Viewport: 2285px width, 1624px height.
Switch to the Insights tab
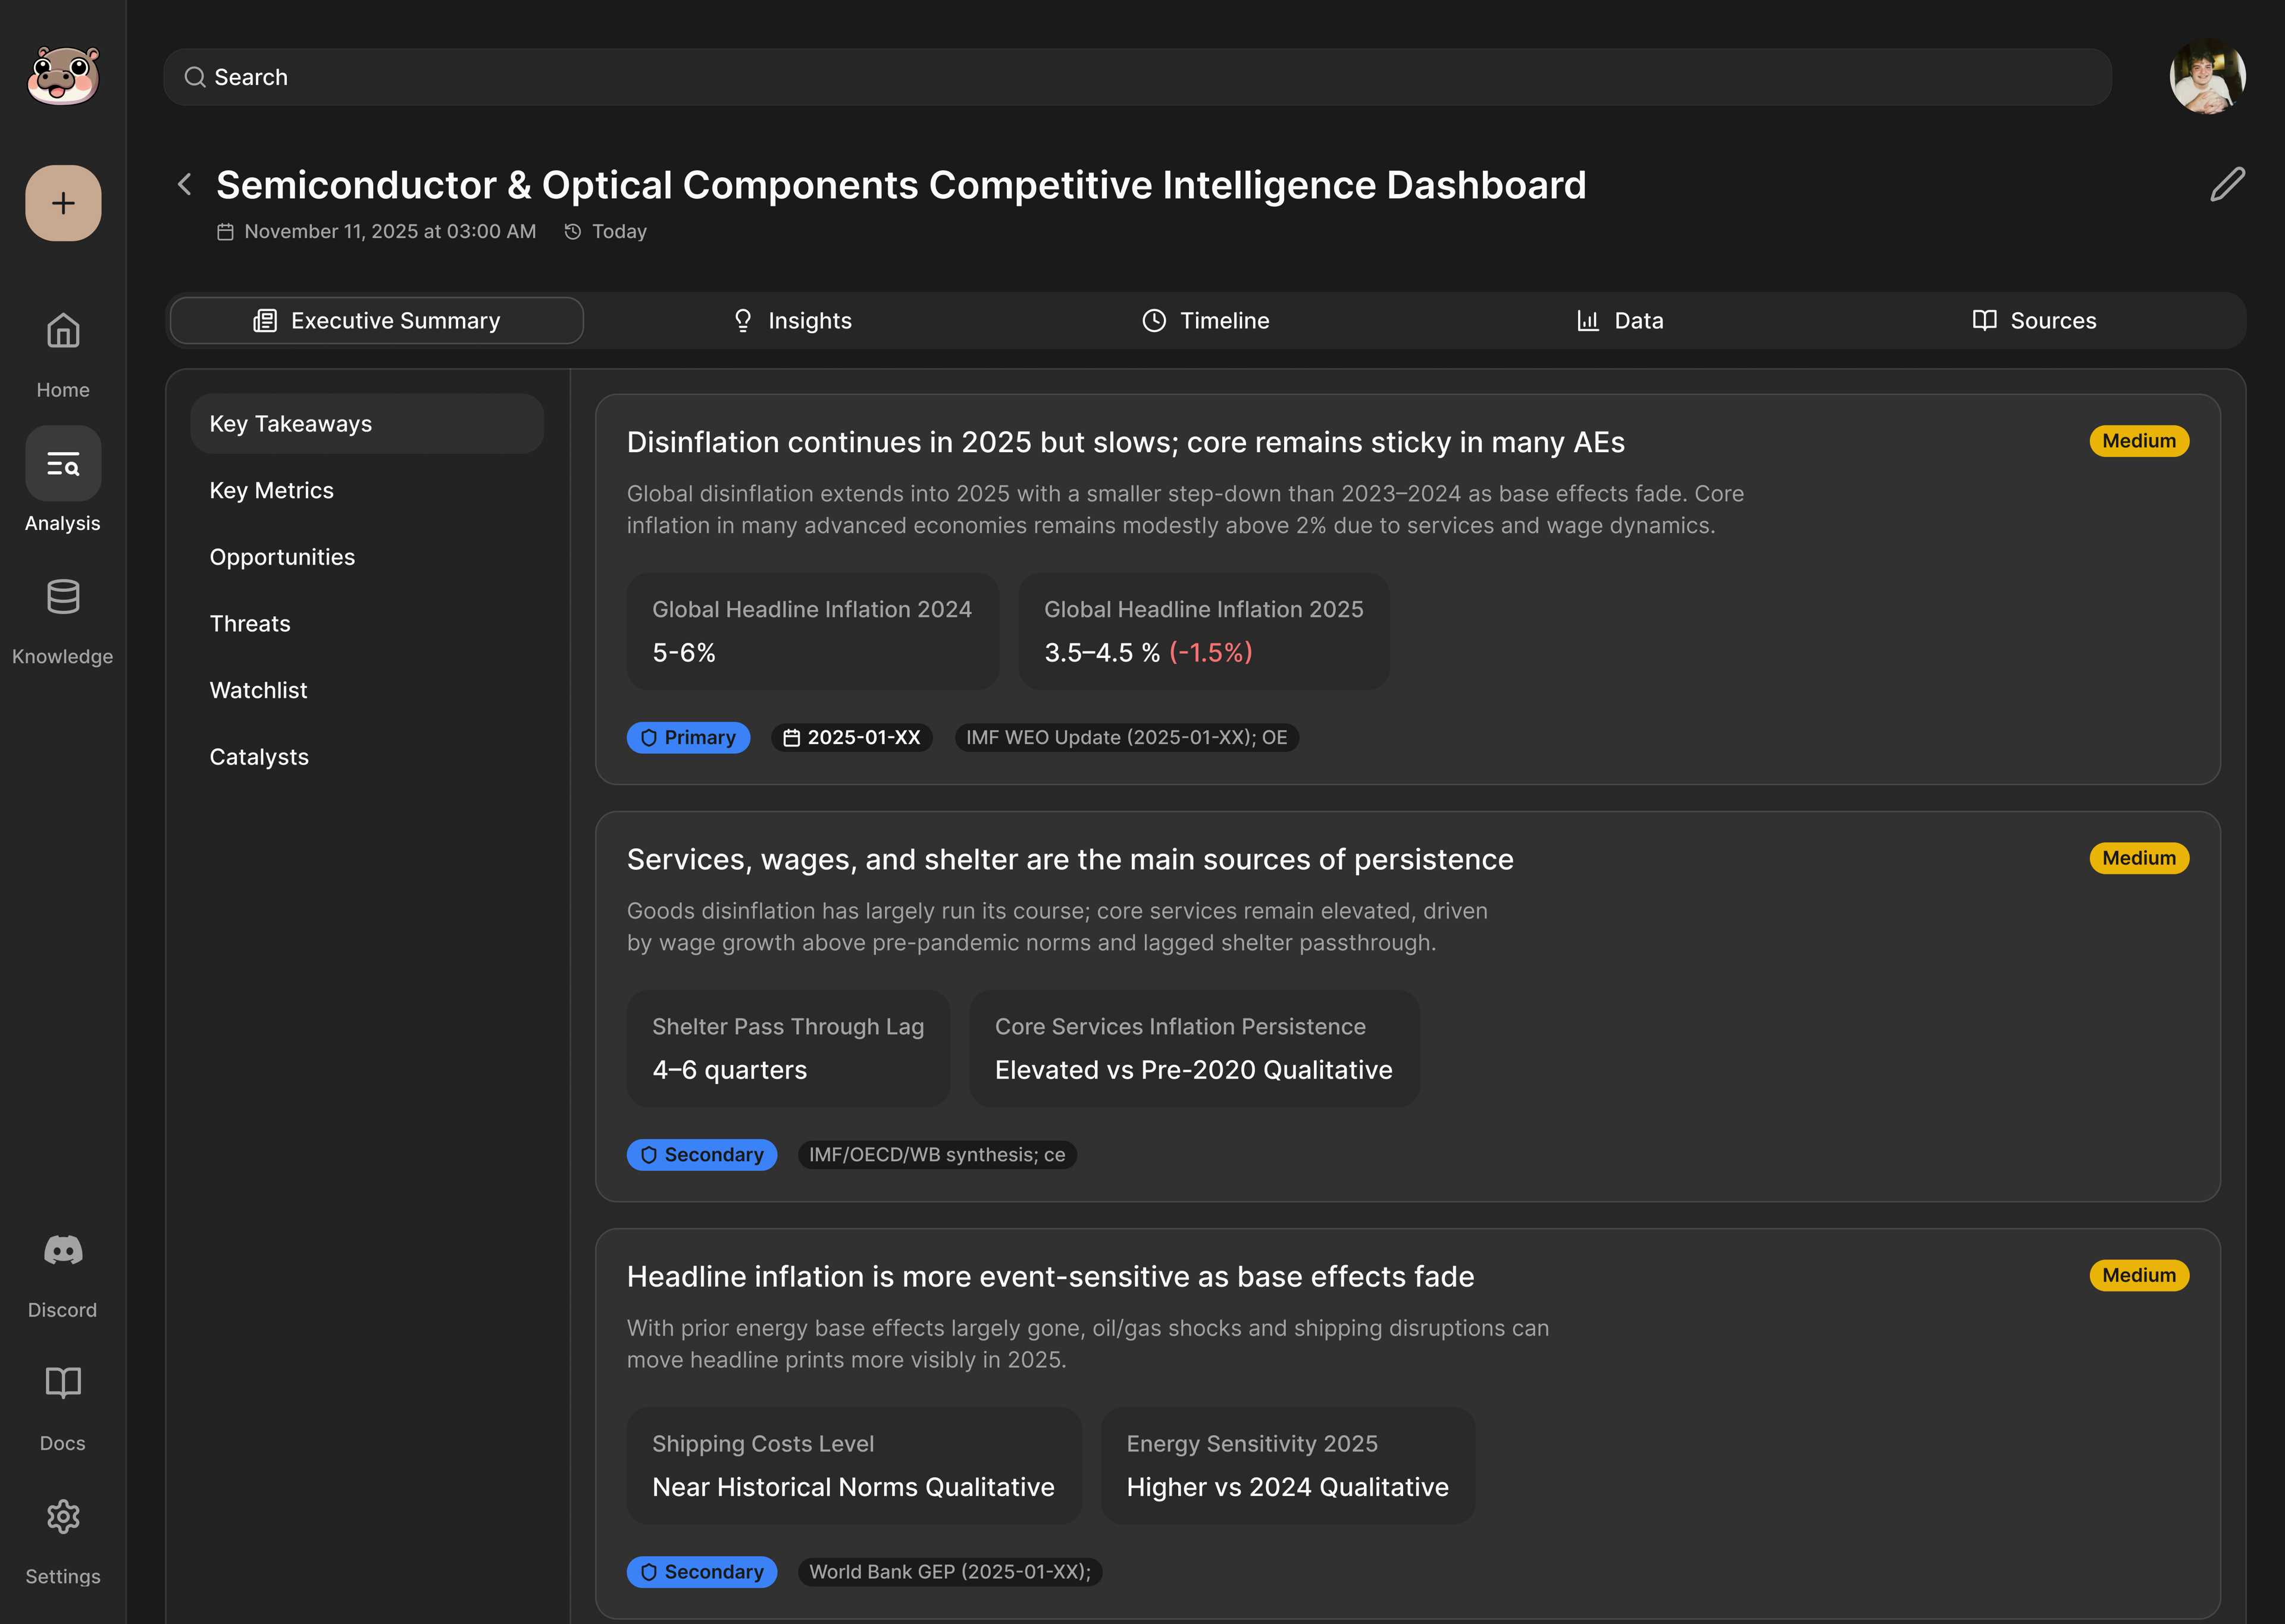coord(792,321)
